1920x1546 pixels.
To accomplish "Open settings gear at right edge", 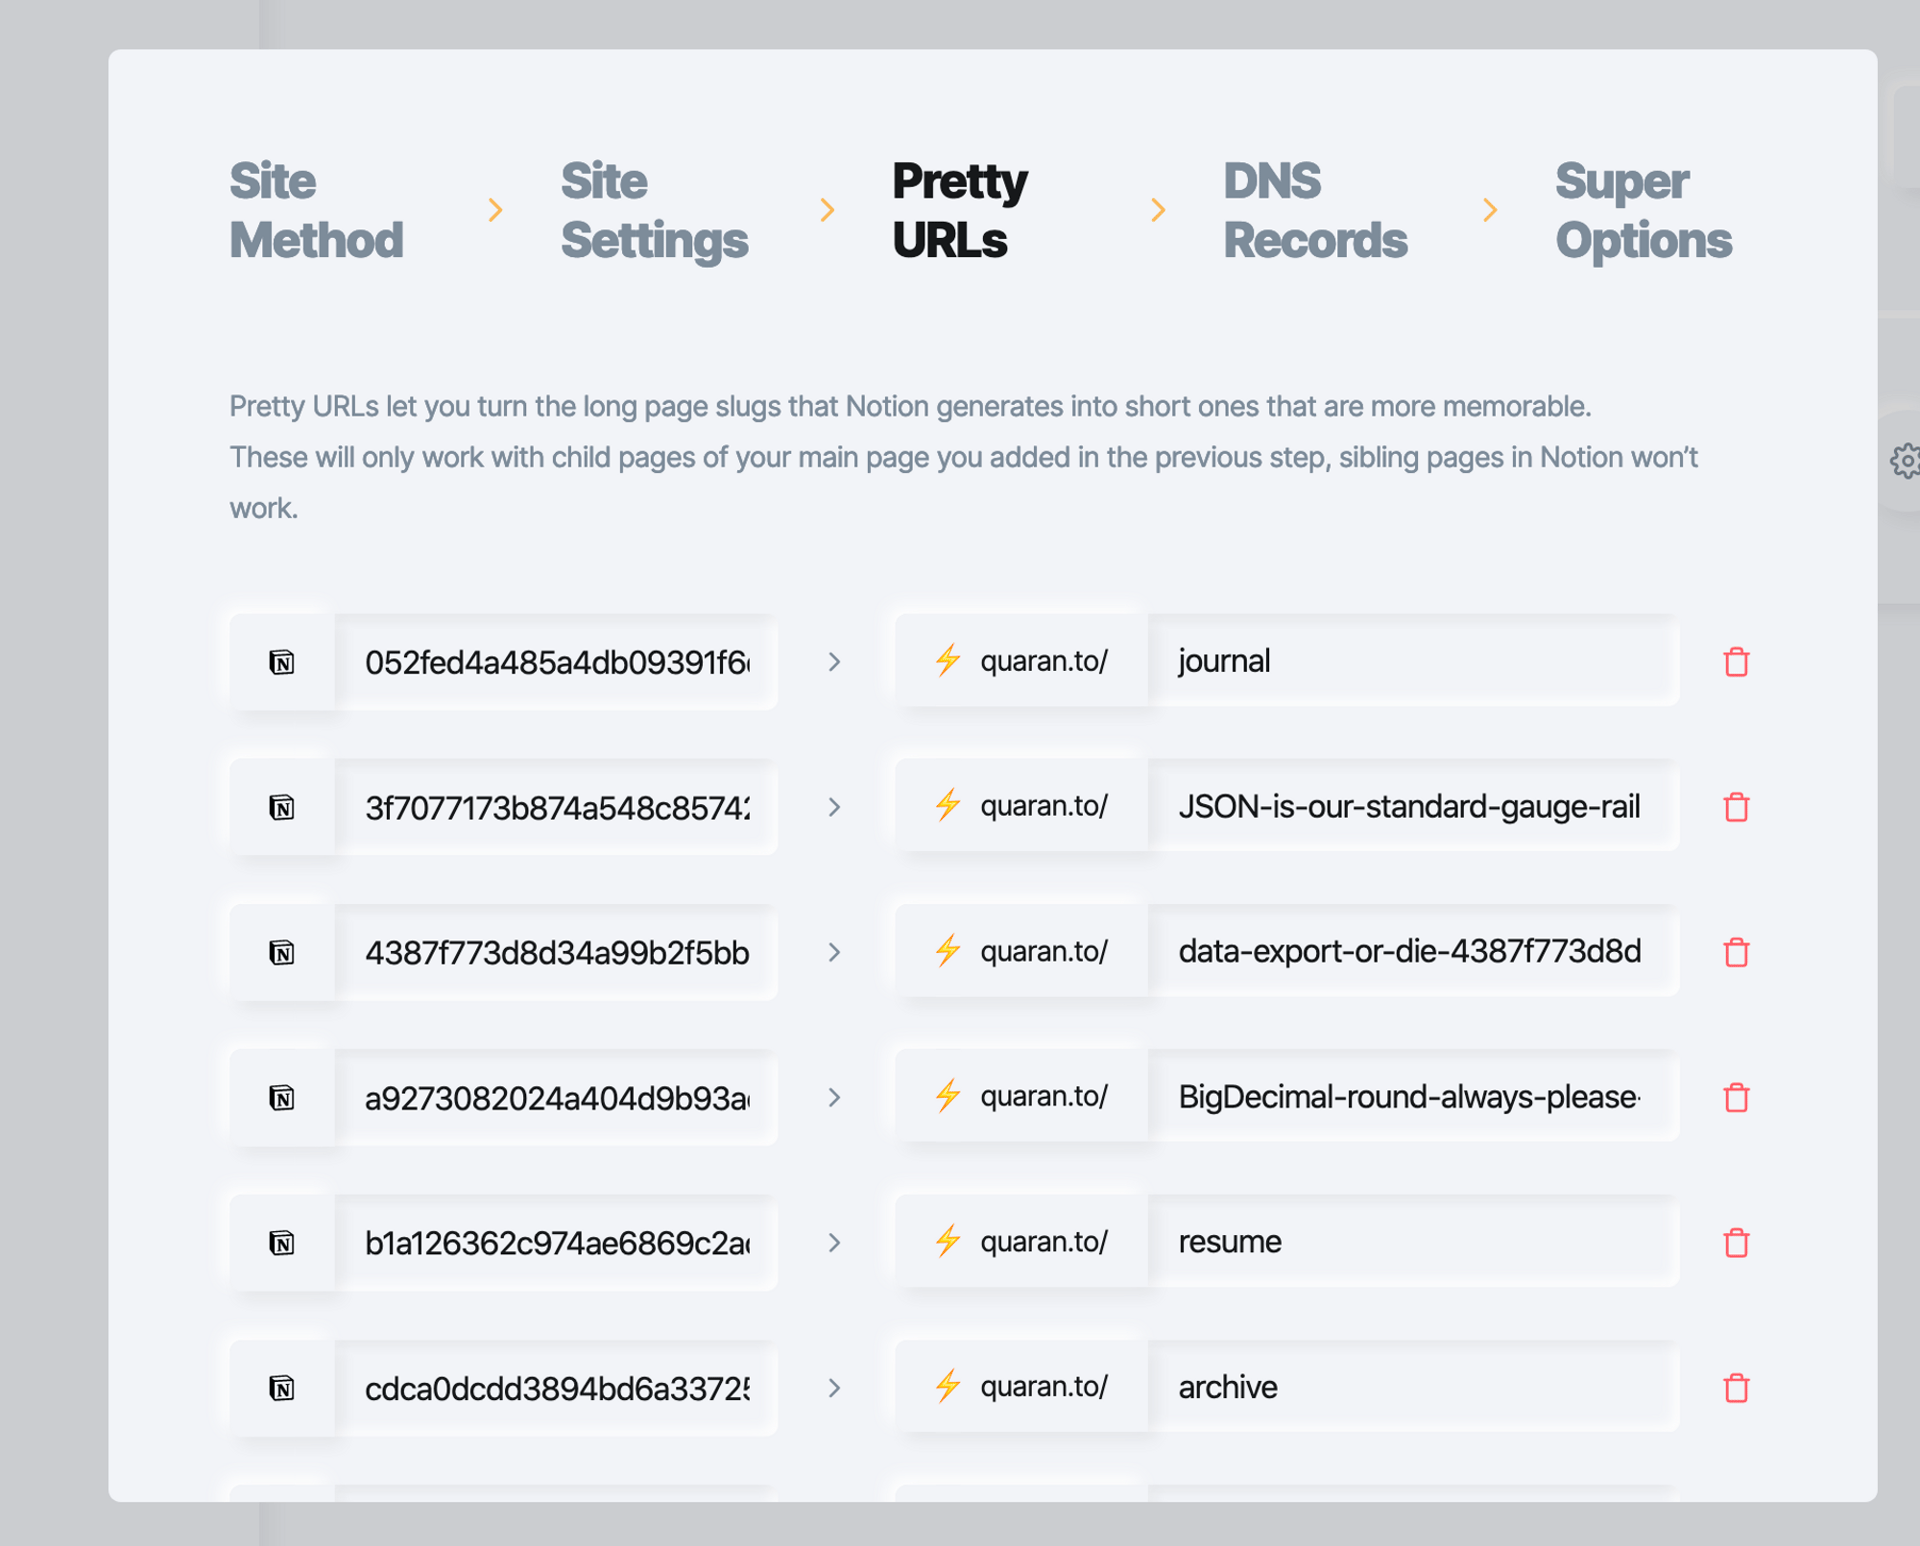I will point(1904,461).
